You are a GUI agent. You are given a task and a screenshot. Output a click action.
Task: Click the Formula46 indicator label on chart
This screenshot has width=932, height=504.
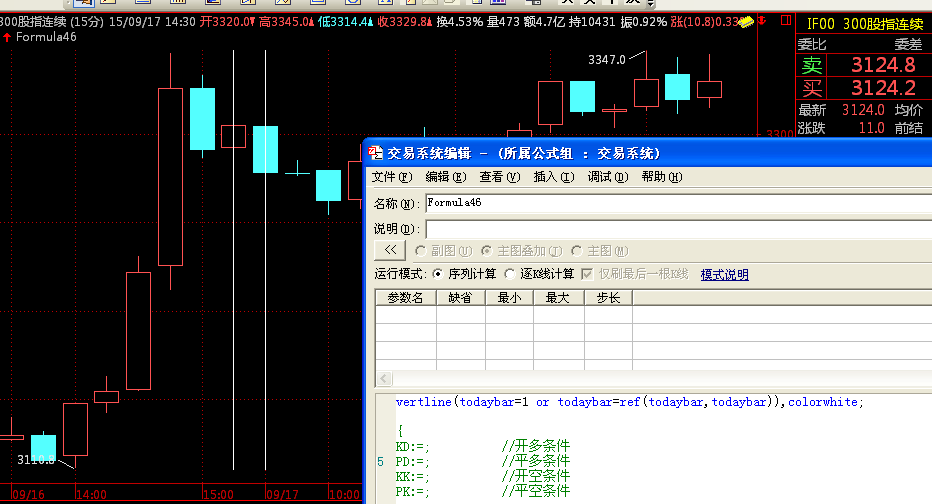(46, 37)
